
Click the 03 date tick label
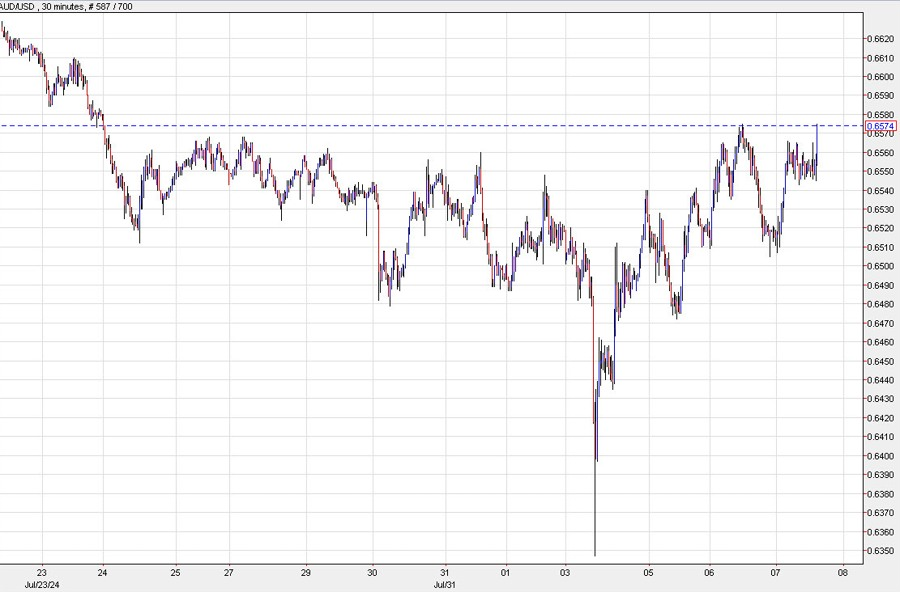pos(565,572)
